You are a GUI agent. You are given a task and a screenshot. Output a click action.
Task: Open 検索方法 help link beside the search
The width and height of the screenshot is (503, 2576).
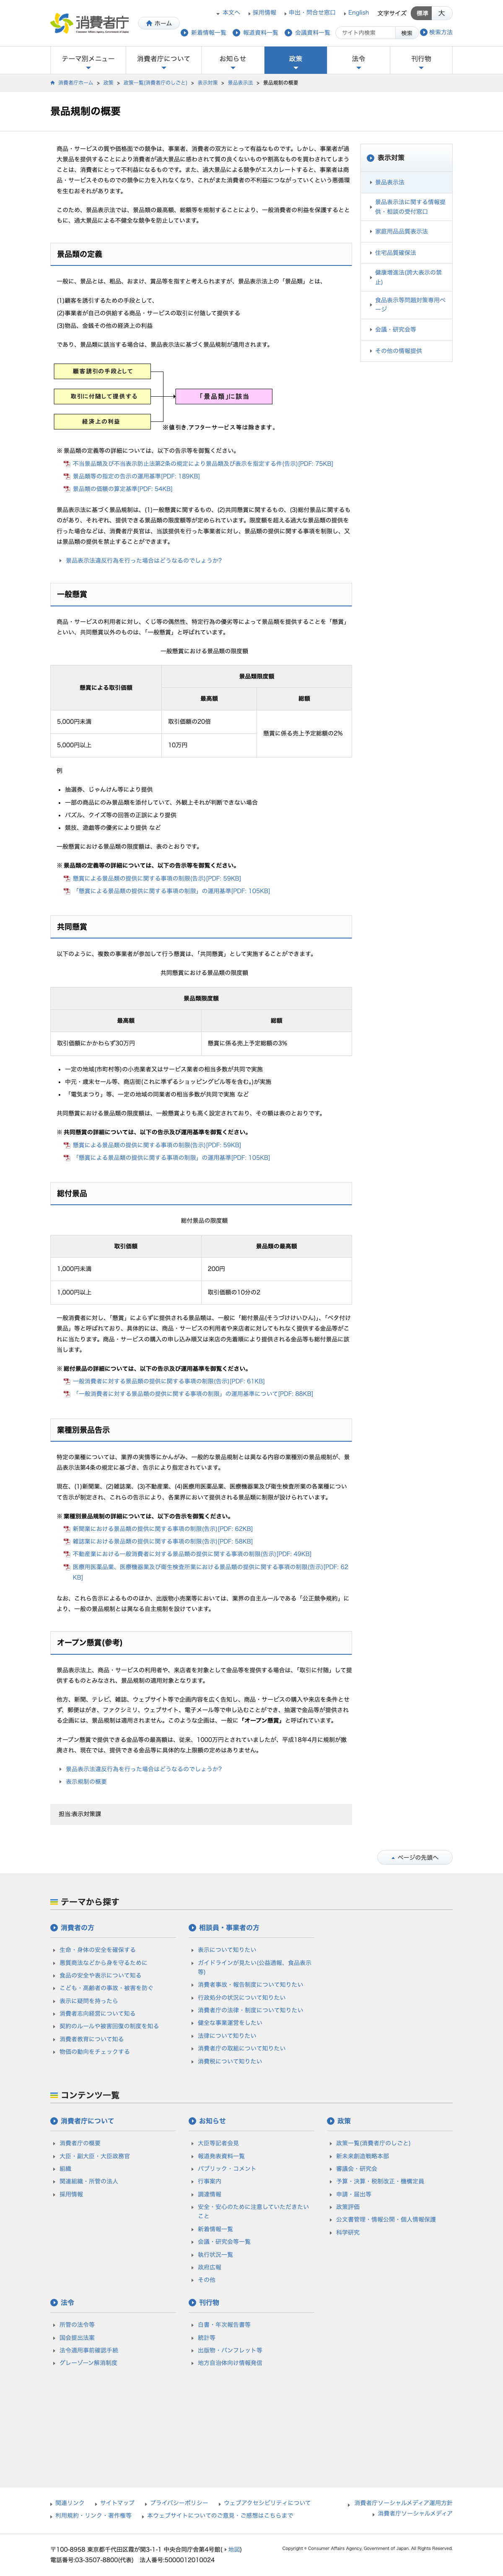coord(436,32)
